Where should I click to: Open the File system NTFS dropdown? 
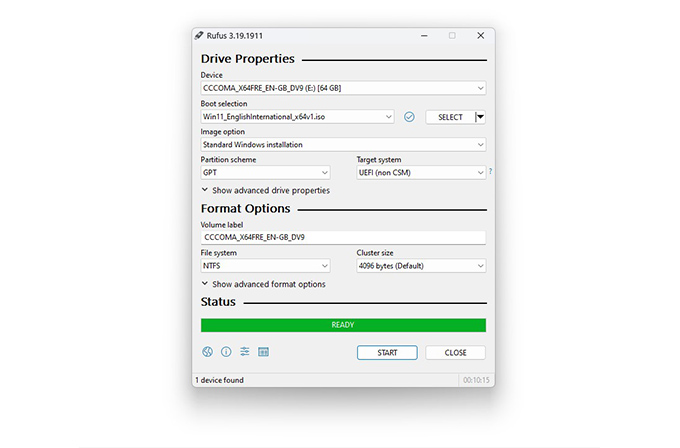(265, 266)
